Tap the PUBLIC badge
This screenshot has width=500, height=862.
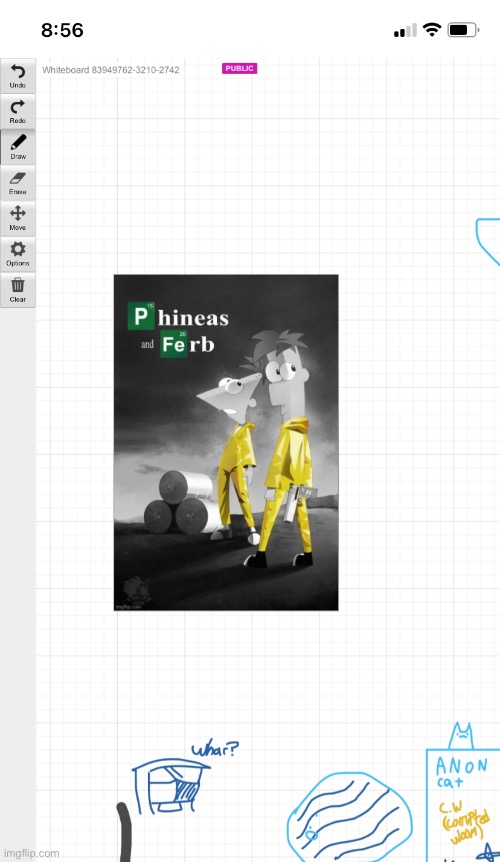239,68
